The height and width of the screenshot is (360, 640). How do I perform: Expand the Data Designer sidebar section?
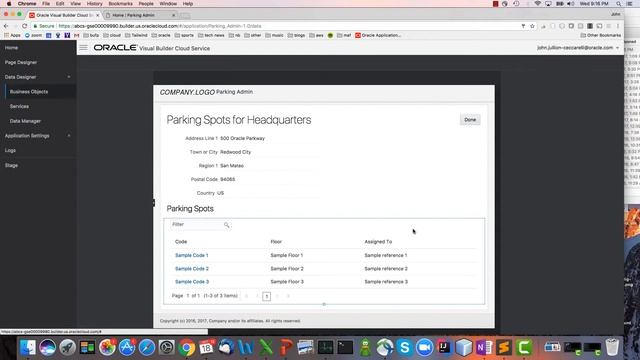tap(69, 77)
